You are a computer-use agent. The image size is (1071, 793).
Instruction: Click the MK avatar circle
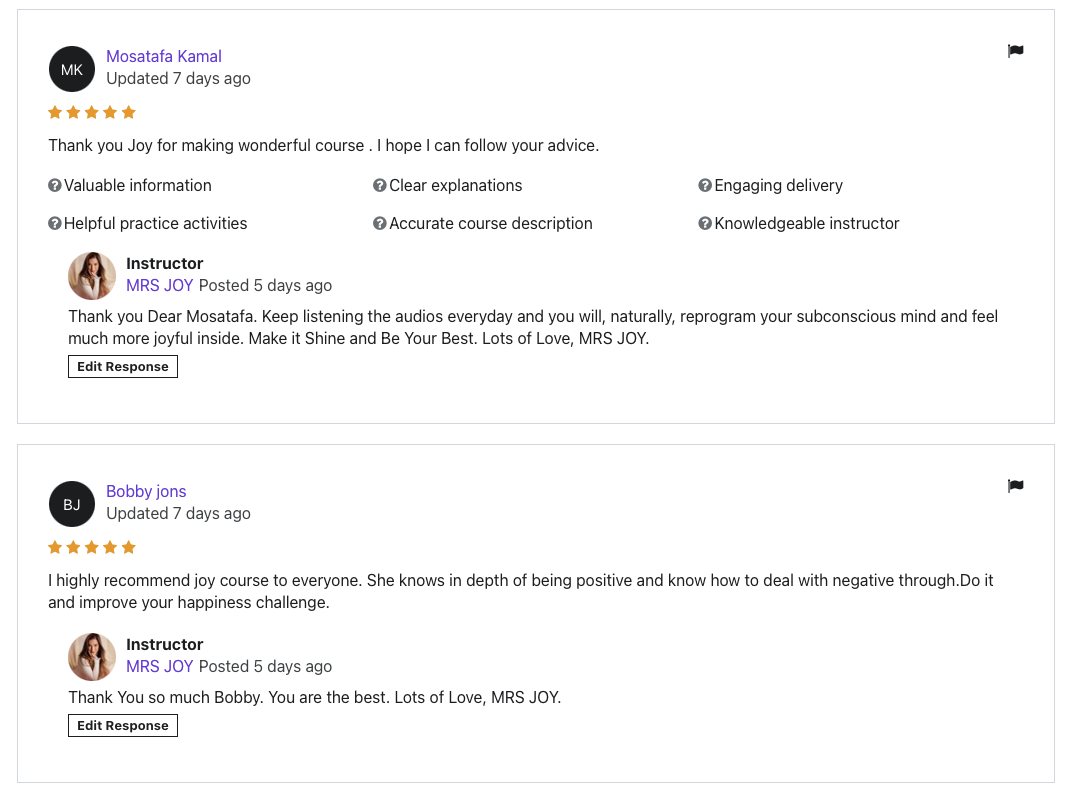(x=72, y=69)
